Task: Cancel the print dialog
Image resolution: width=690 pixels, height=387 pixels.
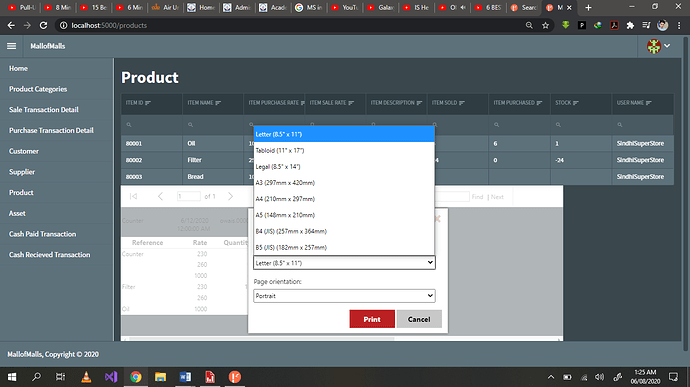Action: [x=419, y=319]
